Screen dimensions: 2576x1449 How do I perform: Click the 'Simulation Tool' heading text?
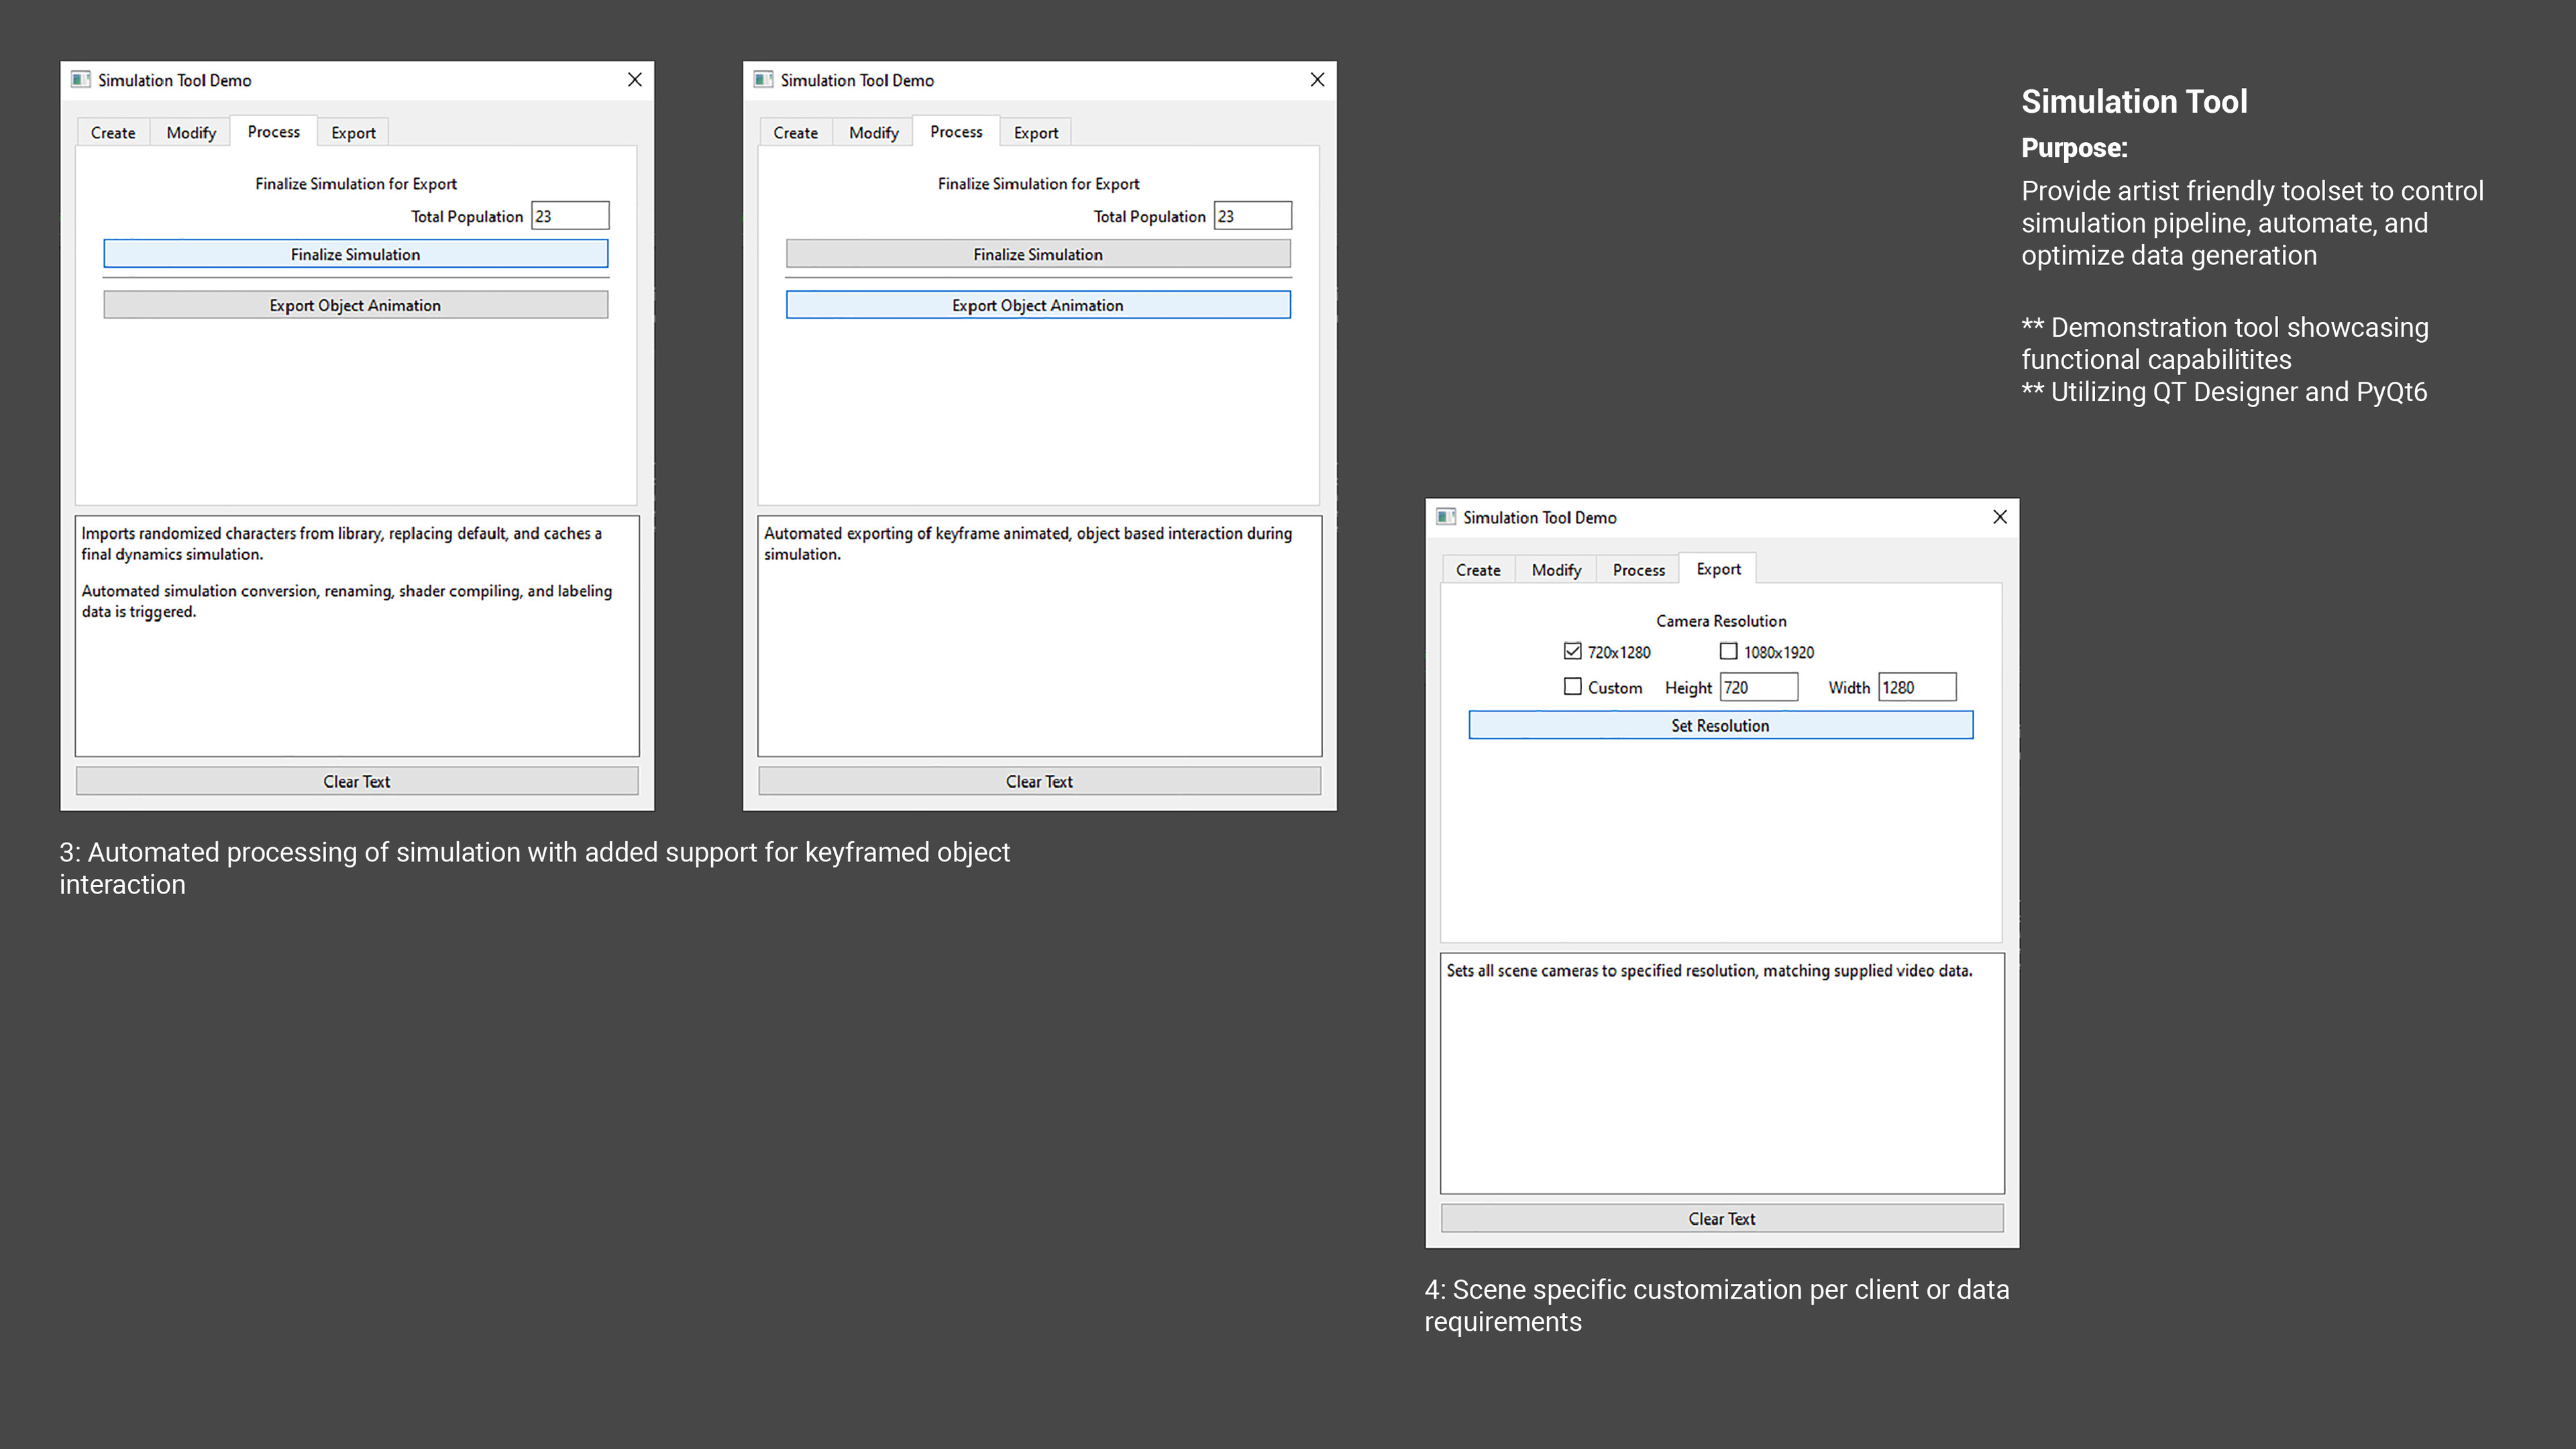(x=2134, y=101)
